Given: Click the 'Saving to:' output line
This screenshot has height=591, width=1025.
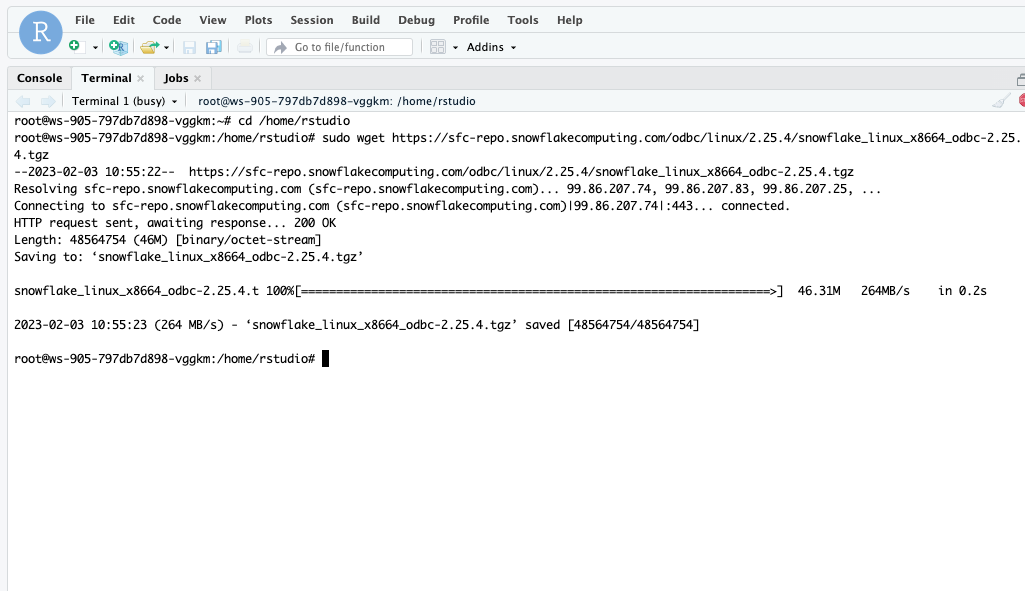Looking at the screenshot, I should click(x=188, y=257).
